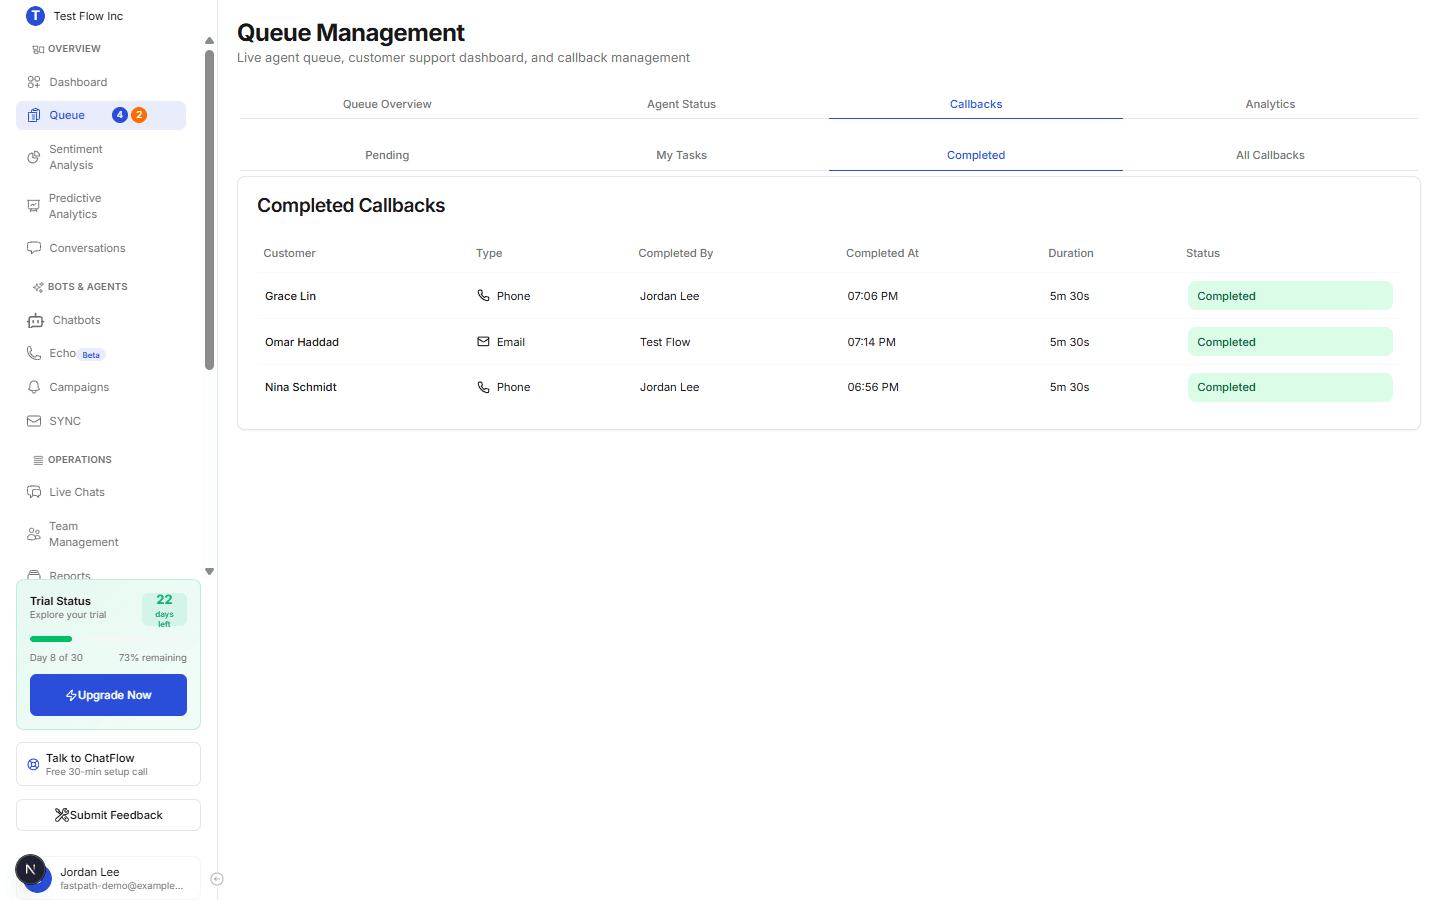Click Test Flow in Completed By column
The image size is (1440, 900).
(x=665, y=342)
